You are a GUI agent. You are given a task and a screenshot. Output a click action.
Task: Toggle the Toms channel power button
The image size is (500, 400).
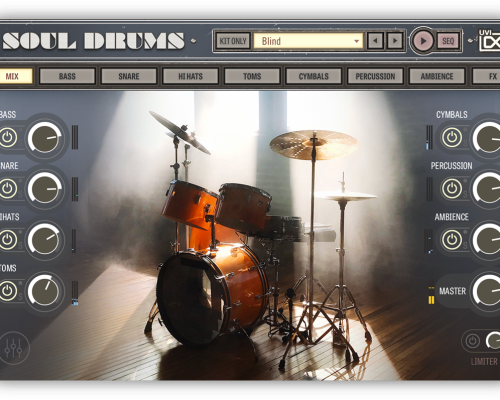[8, 291]
